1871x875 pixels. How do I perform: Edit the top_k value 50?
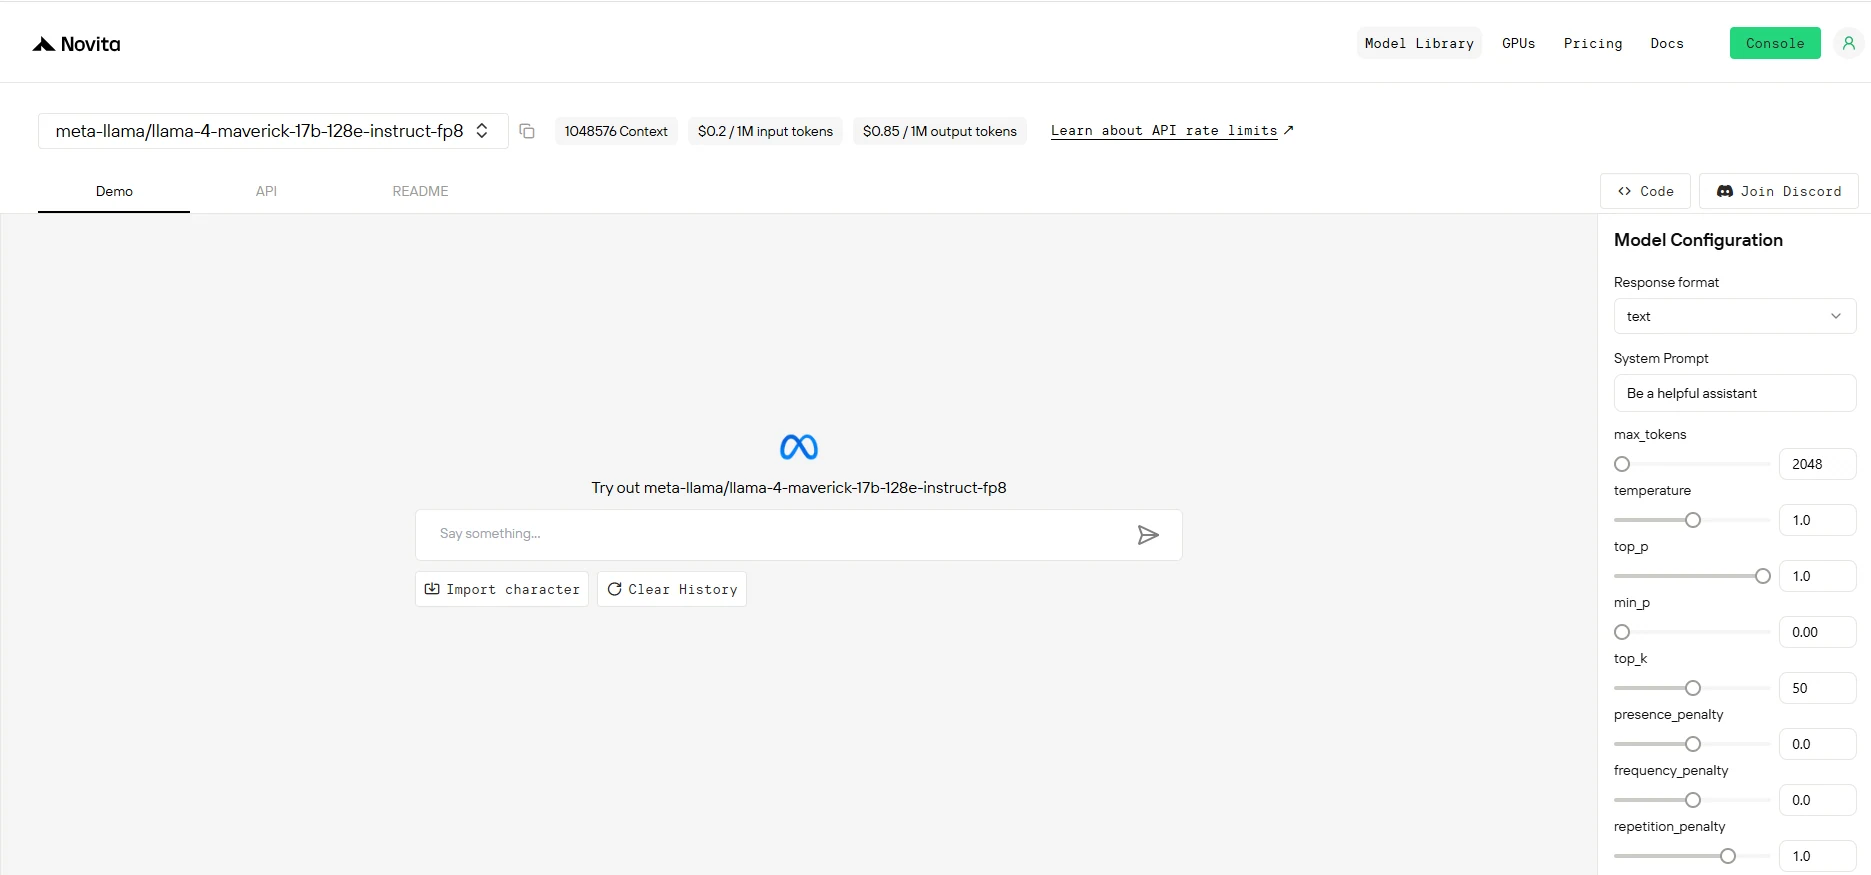[1817, 688]
